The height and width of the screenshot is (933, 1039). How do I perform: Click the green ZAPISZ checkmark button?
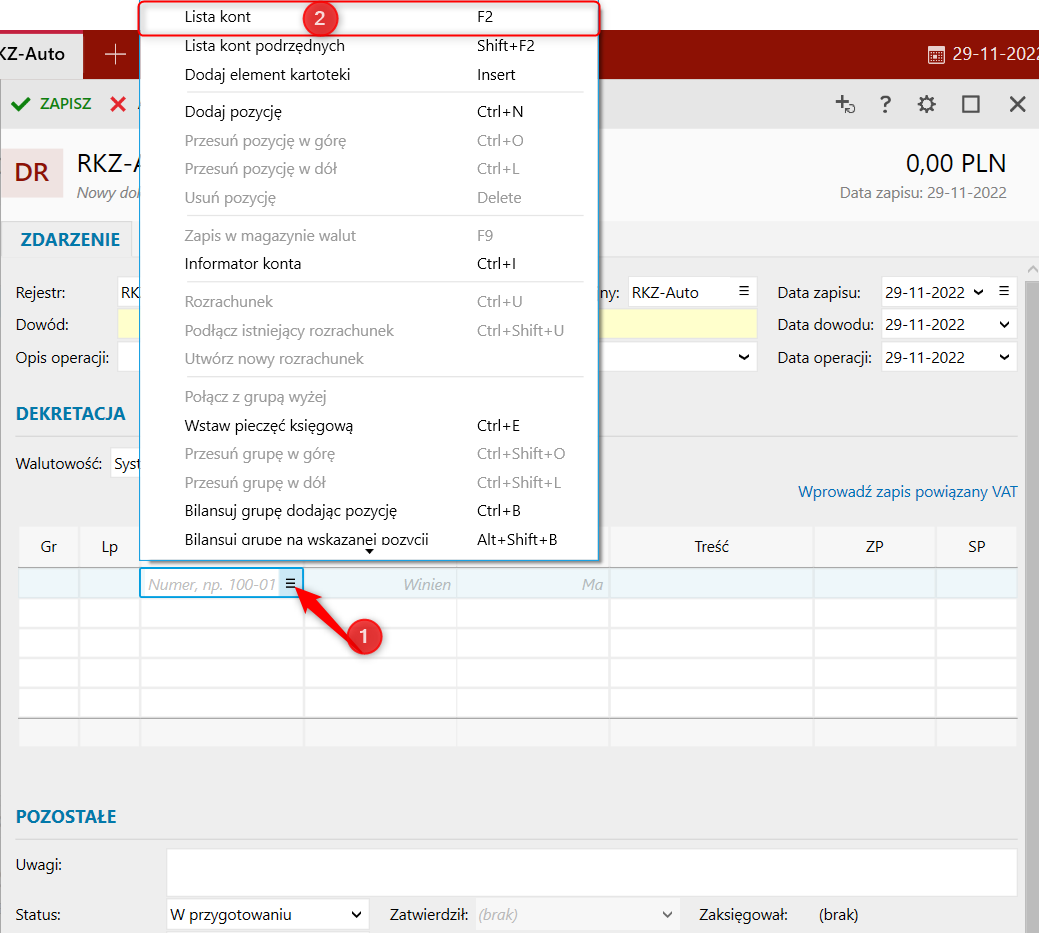tap(52, 104)
